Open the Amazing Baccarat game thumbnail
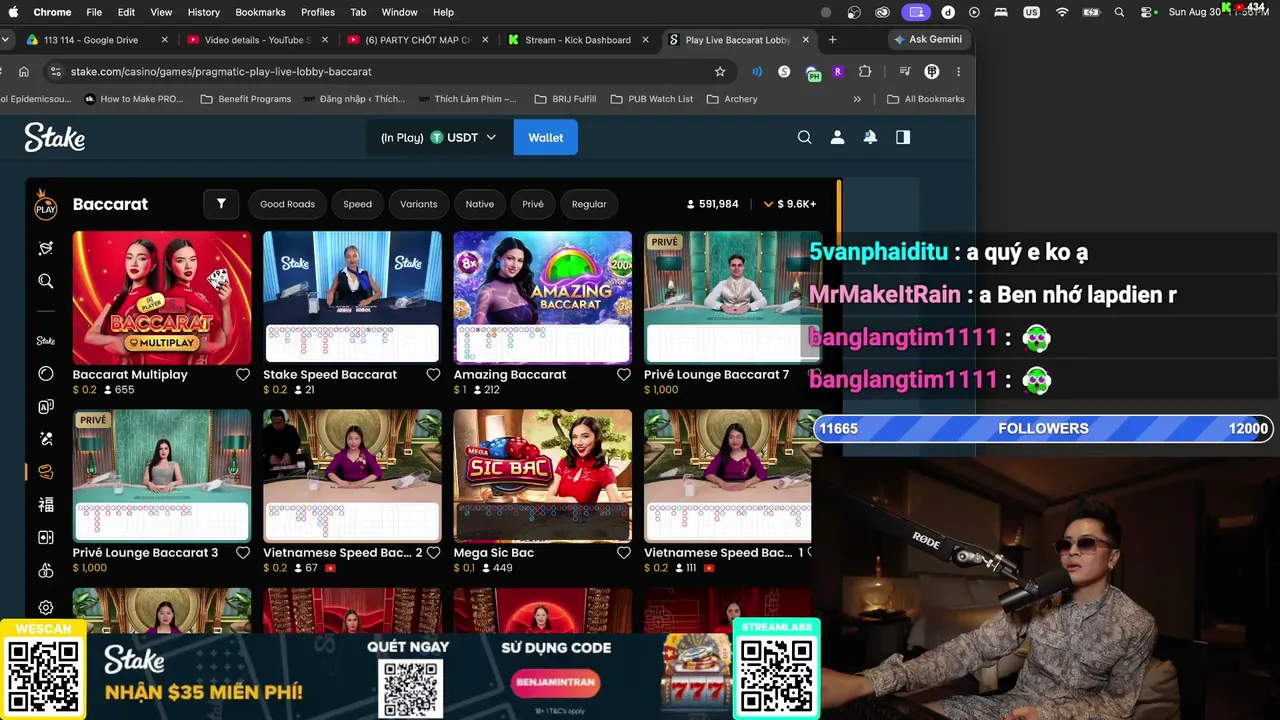Viewport: 1280px width, 720px height. pyautogui.click(x=543, y=298)
